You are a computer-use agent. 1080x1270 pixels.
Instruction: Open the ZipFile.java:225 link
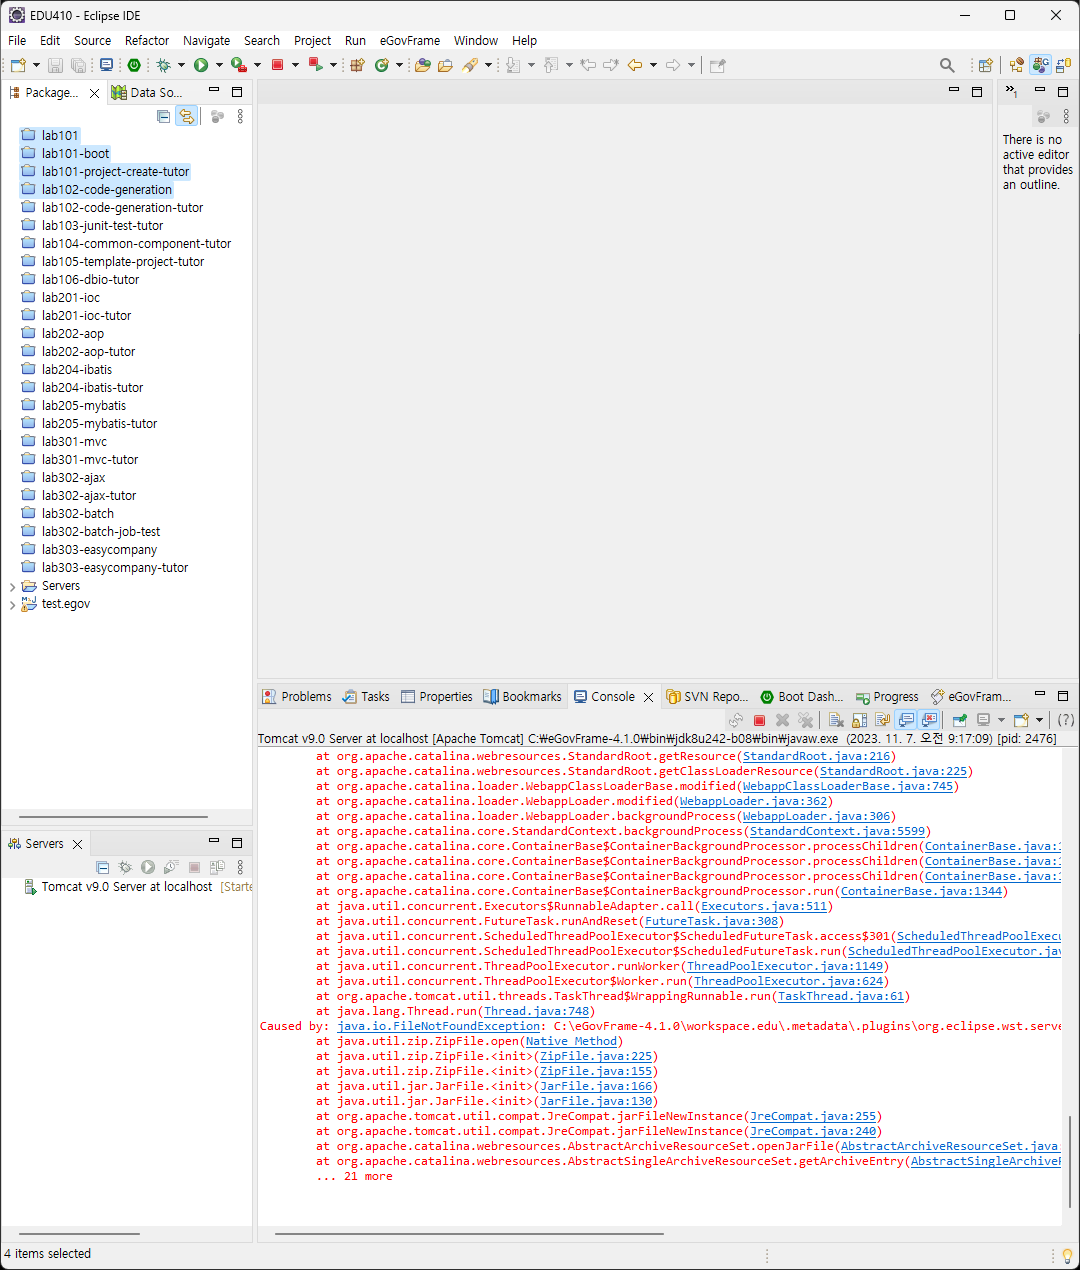(x=596, y=1056)
